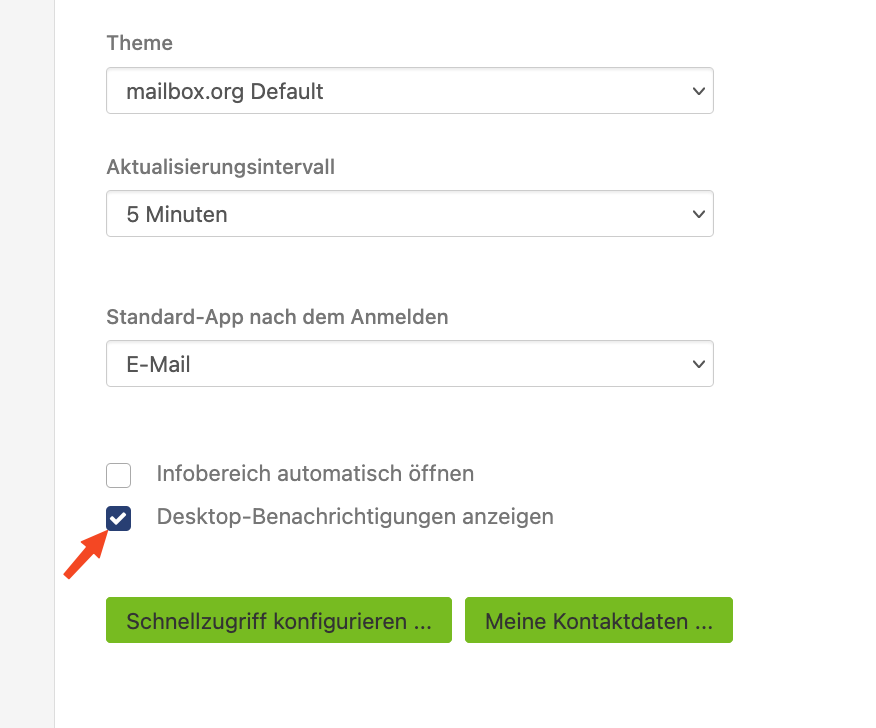The width and height of the screenshot is (876, 728).
Task: Open the Aktualisierungsintervall dropdown set to 5 Minuten
Action: tap(410, 213)
